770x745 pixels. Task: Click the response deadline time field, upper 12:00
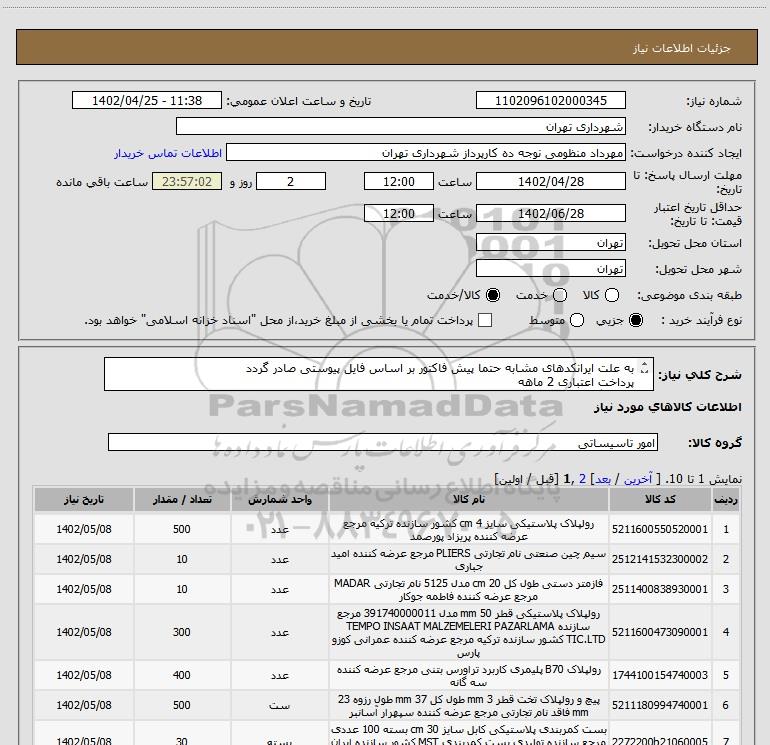[399, 181]
